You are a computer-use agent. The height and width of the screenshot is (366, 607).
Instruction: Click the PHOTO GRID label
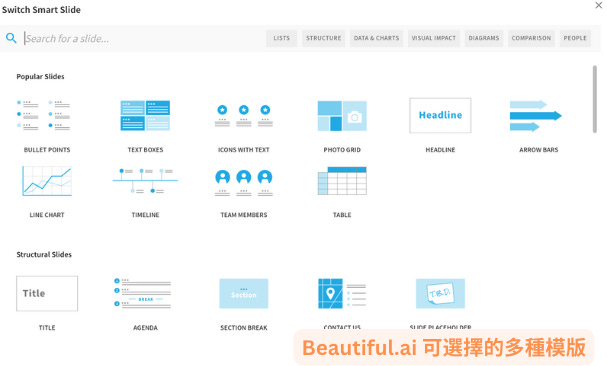pos(342,149)
